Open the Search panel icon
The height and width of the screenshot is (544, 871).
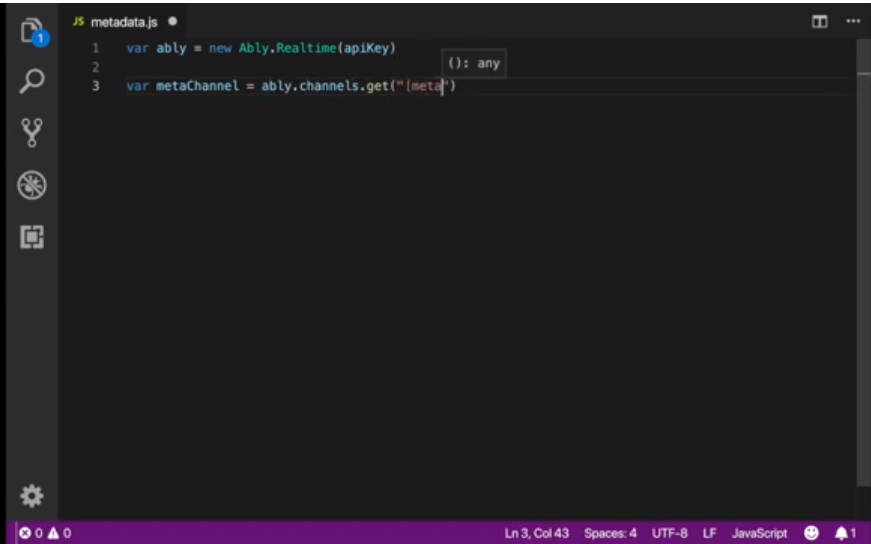(32, 81)
